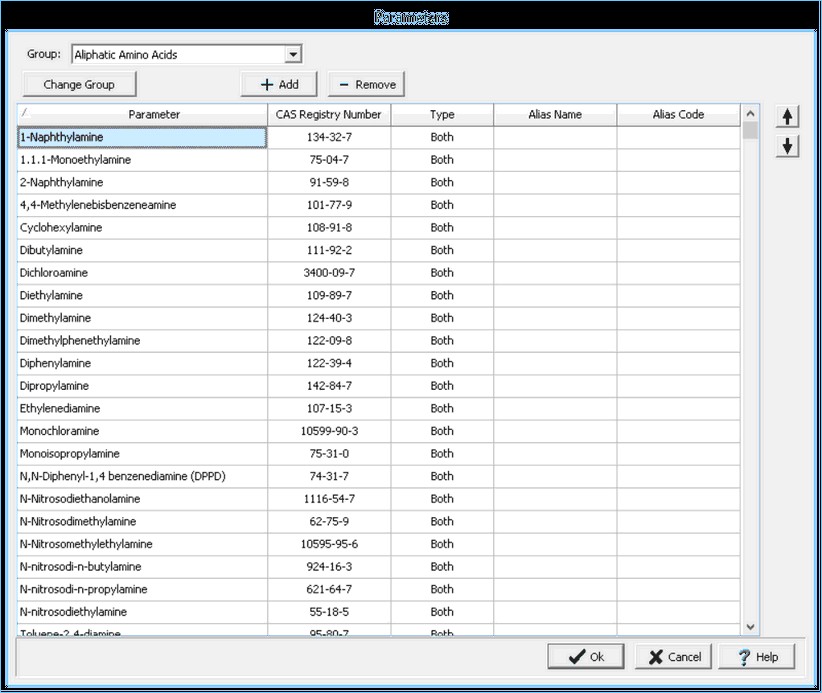The width and height of the screenshot is (822, 693).
Task: Select the Monochloramine row
Action: point(142,431)
